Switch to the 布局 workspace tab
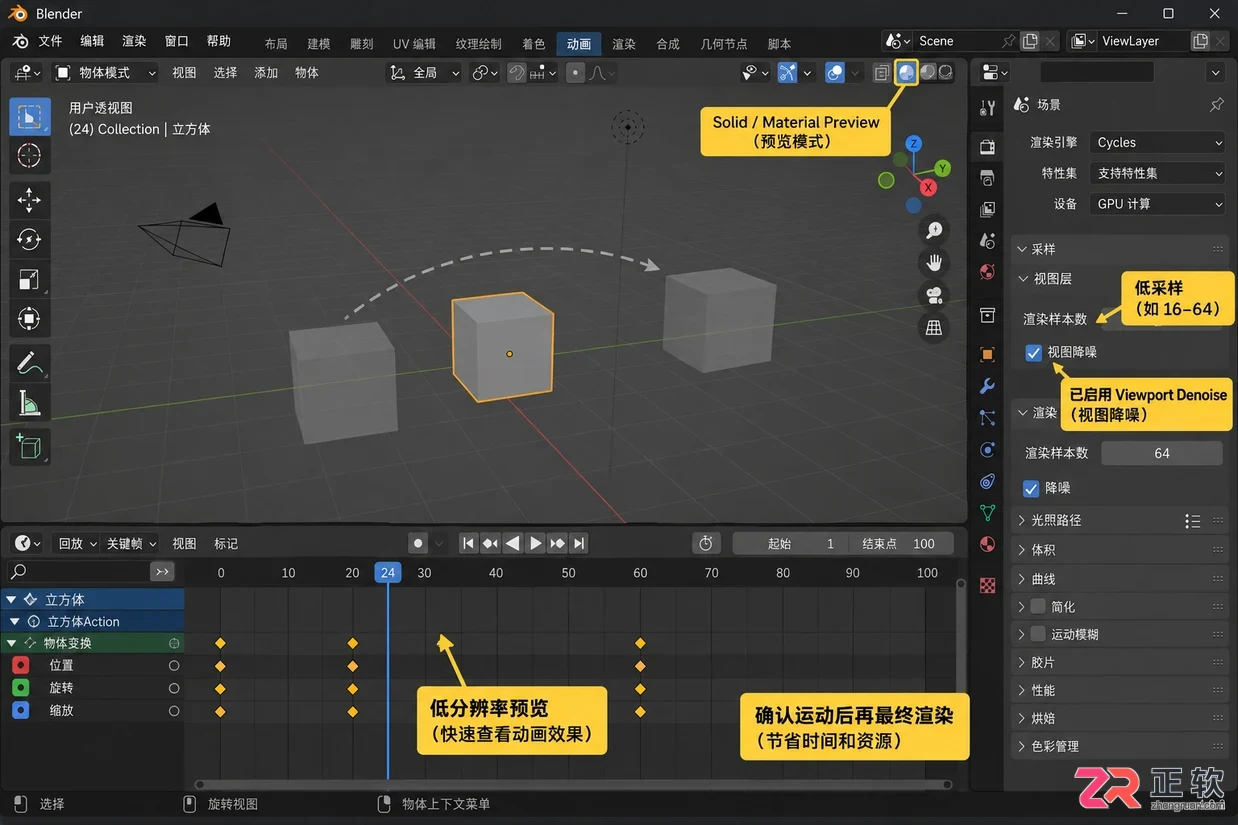Viewport: 1238px width, 825px height. pyautogui.click(x=276, y=44)
